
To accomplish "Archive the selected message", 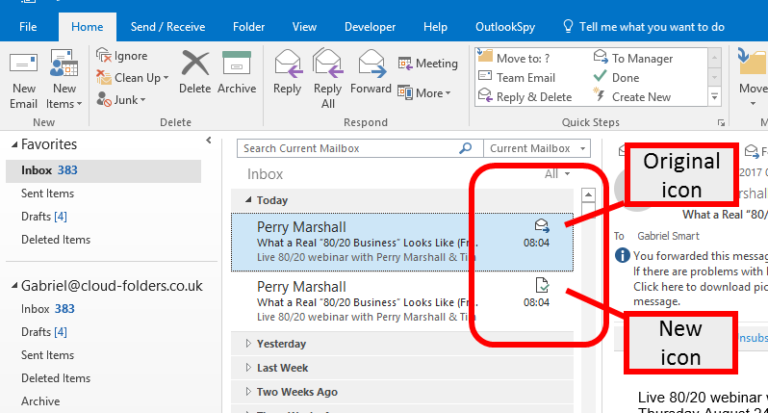I will point(237,72).
